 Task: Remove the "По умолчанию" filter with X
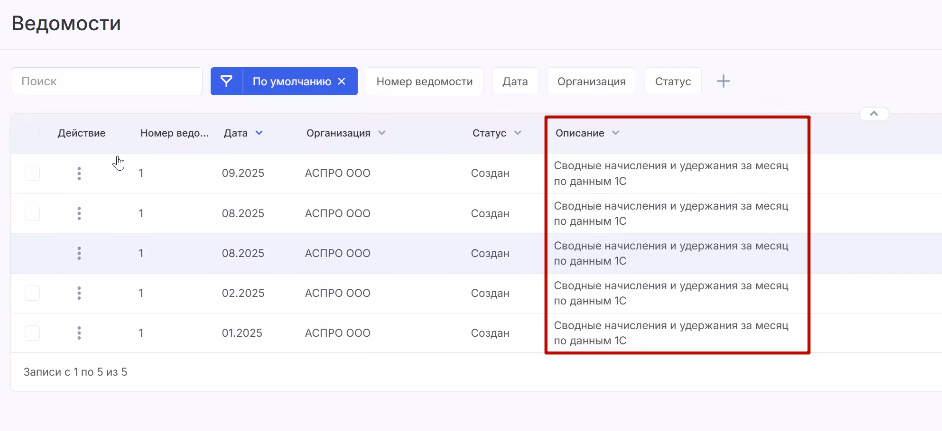(341, 82)
